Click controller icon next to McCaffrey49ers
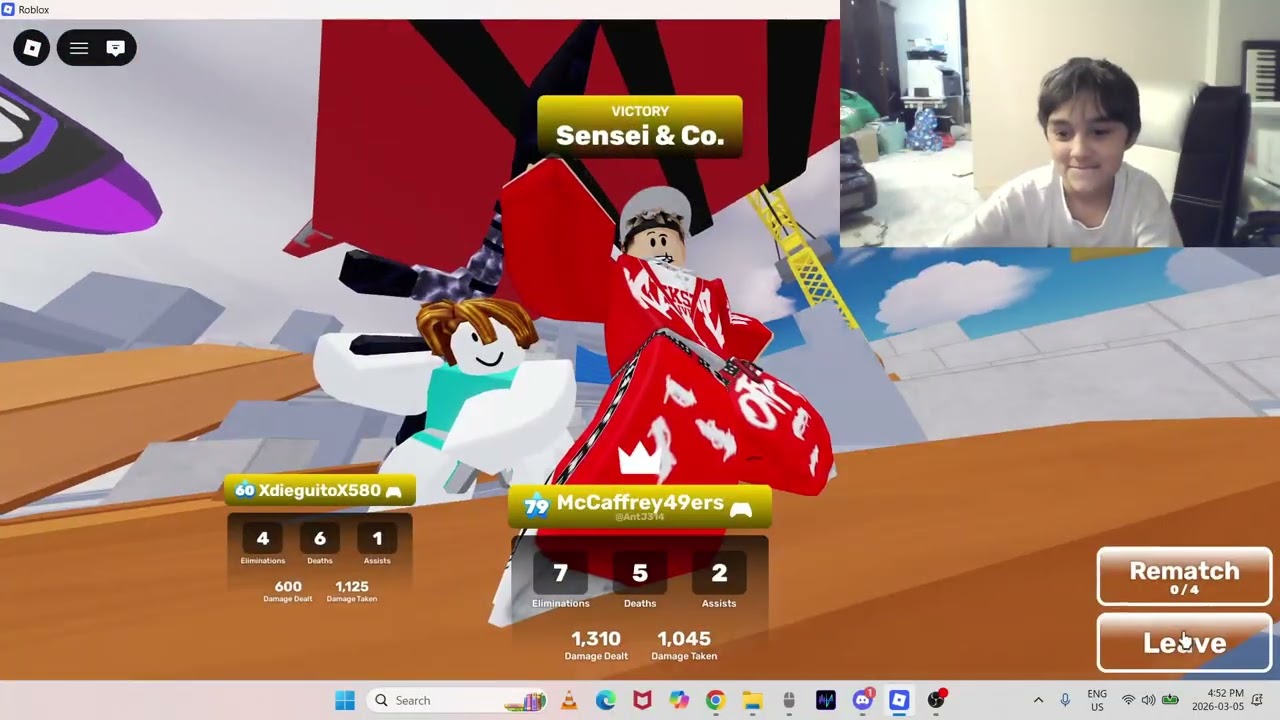 tap(740, 510)
